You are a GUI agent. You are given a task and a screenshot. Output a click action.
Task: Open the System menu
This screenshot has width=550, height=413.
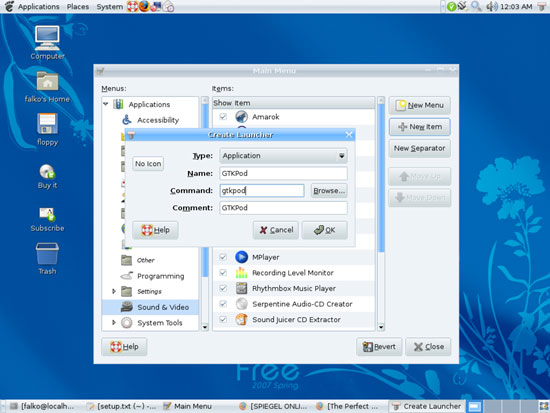pyautogui.click(x=109, y=6)
